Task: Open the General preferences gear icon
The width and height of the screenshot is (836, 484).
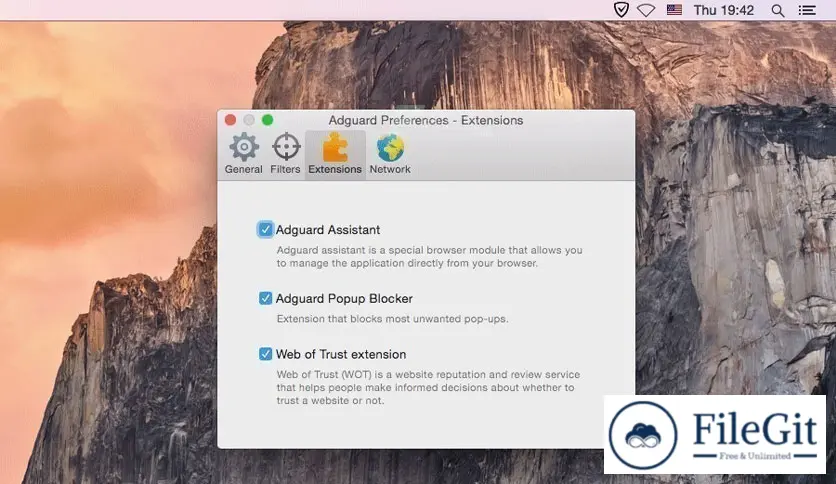Action: (x=244, y=147)
